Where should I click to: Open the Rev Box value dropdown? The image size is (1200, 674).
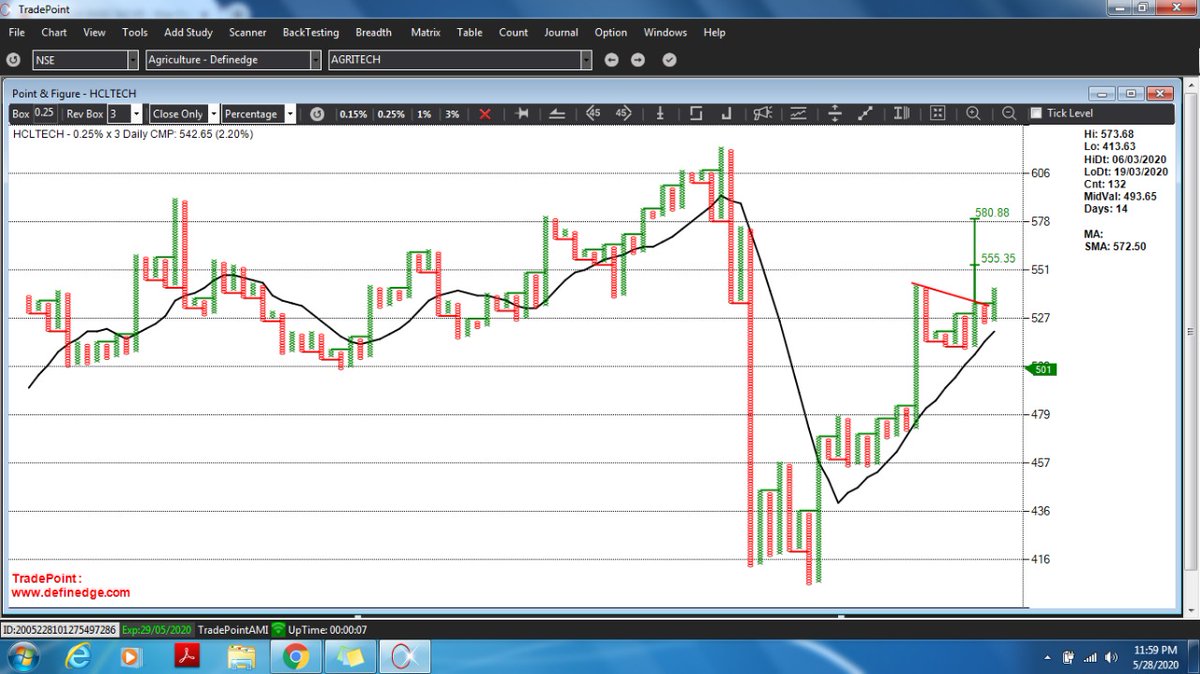pos(136,114)
